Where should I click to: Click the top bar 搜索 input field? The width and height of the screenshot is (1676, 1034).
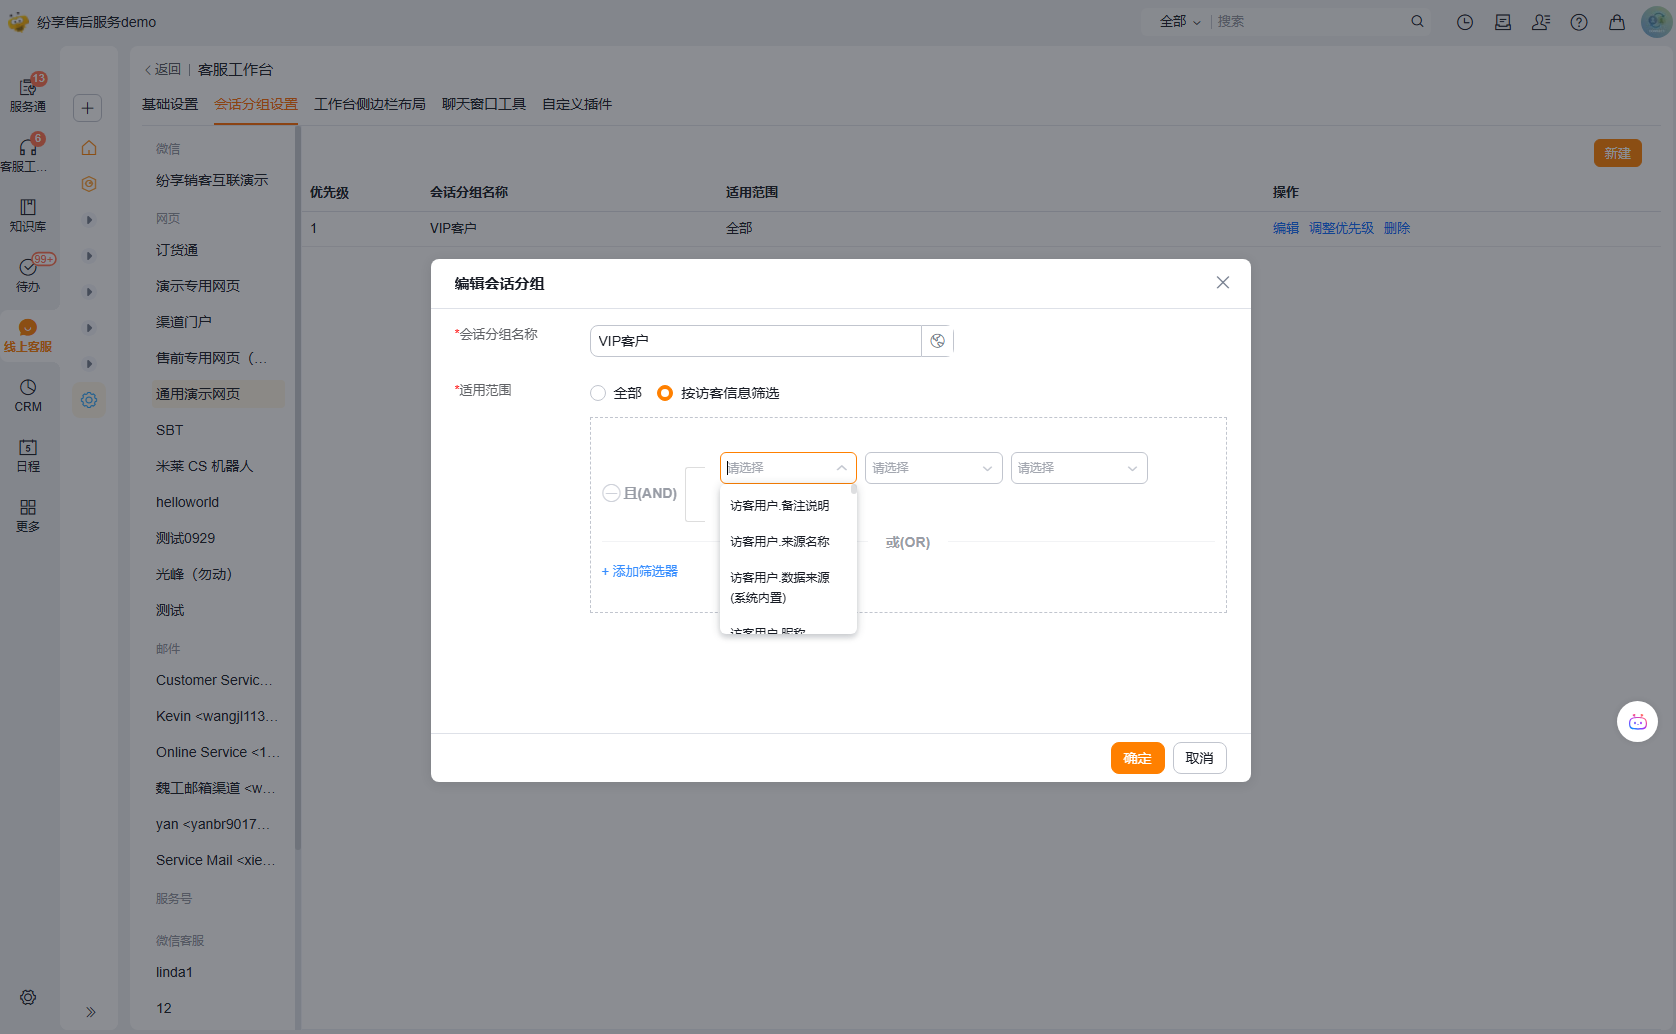coord(1310,21)
